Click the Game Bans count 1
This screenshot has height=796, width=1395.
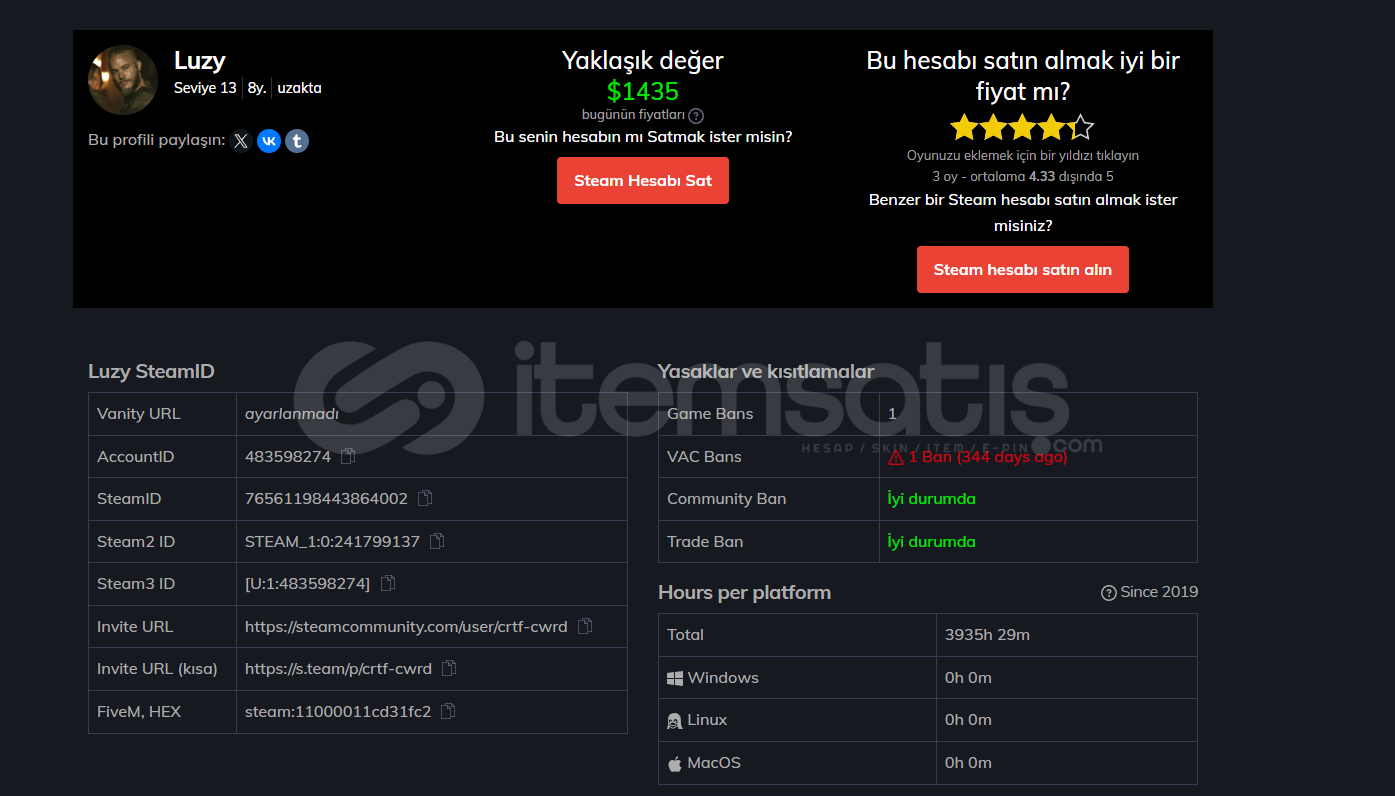pos(892,414)
